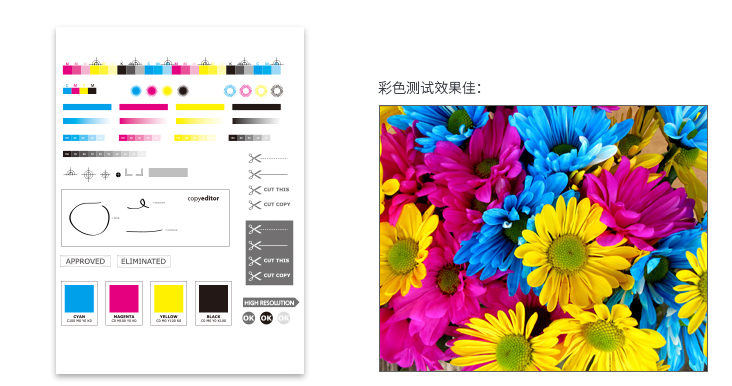Click the black-to-white gradient bar
This screenshot has height=386, width=732.
pyautogui.click(x=256, y=121)
